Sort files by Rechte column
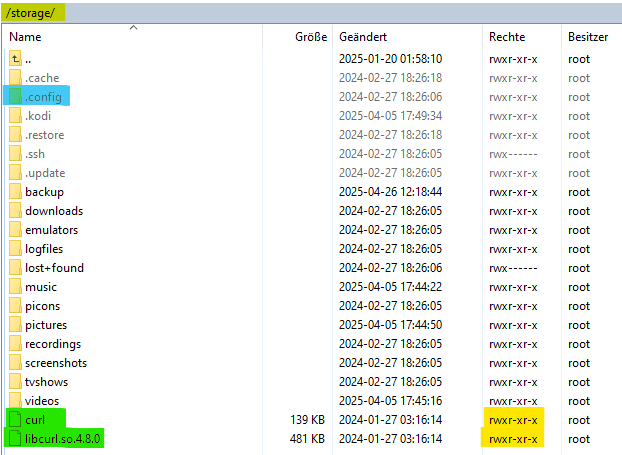 [506, 36]
